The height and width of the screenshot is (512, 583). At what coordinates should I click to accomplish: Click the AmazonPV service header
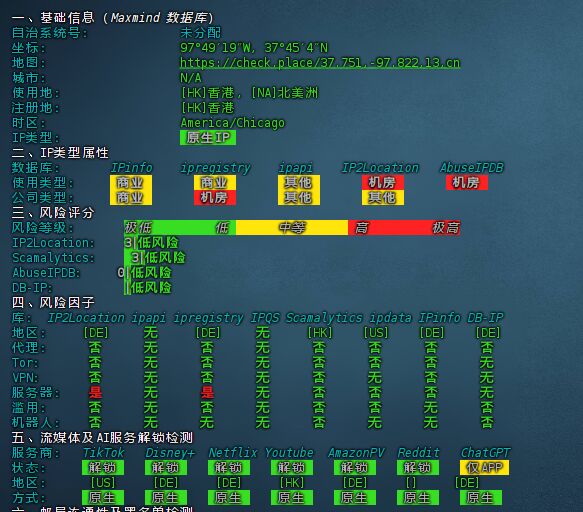[x=356, y=453]
